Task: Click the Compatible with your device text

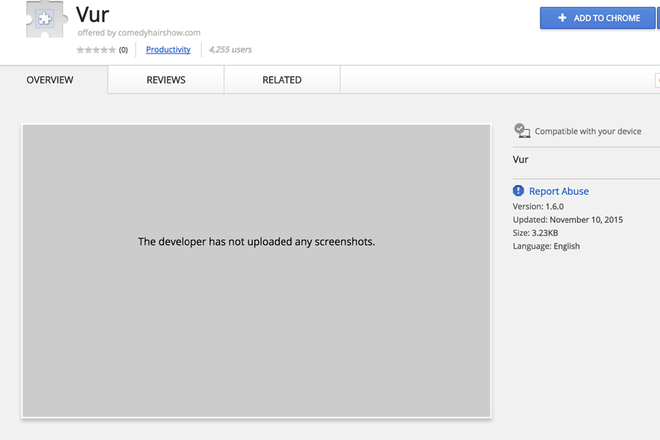Action: click(x=588, y=131)
